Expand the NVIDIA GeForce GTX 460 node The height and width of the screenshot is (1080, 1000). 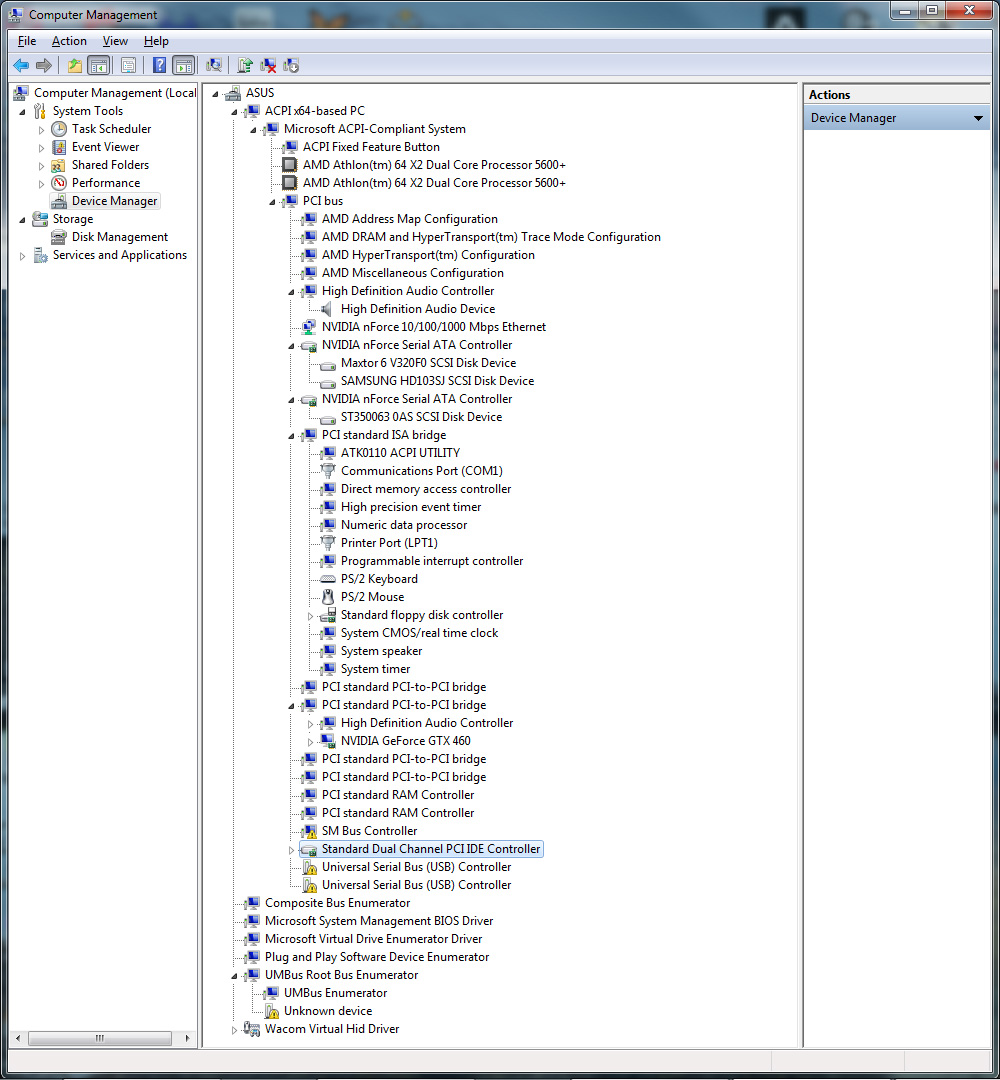(311, 742)
